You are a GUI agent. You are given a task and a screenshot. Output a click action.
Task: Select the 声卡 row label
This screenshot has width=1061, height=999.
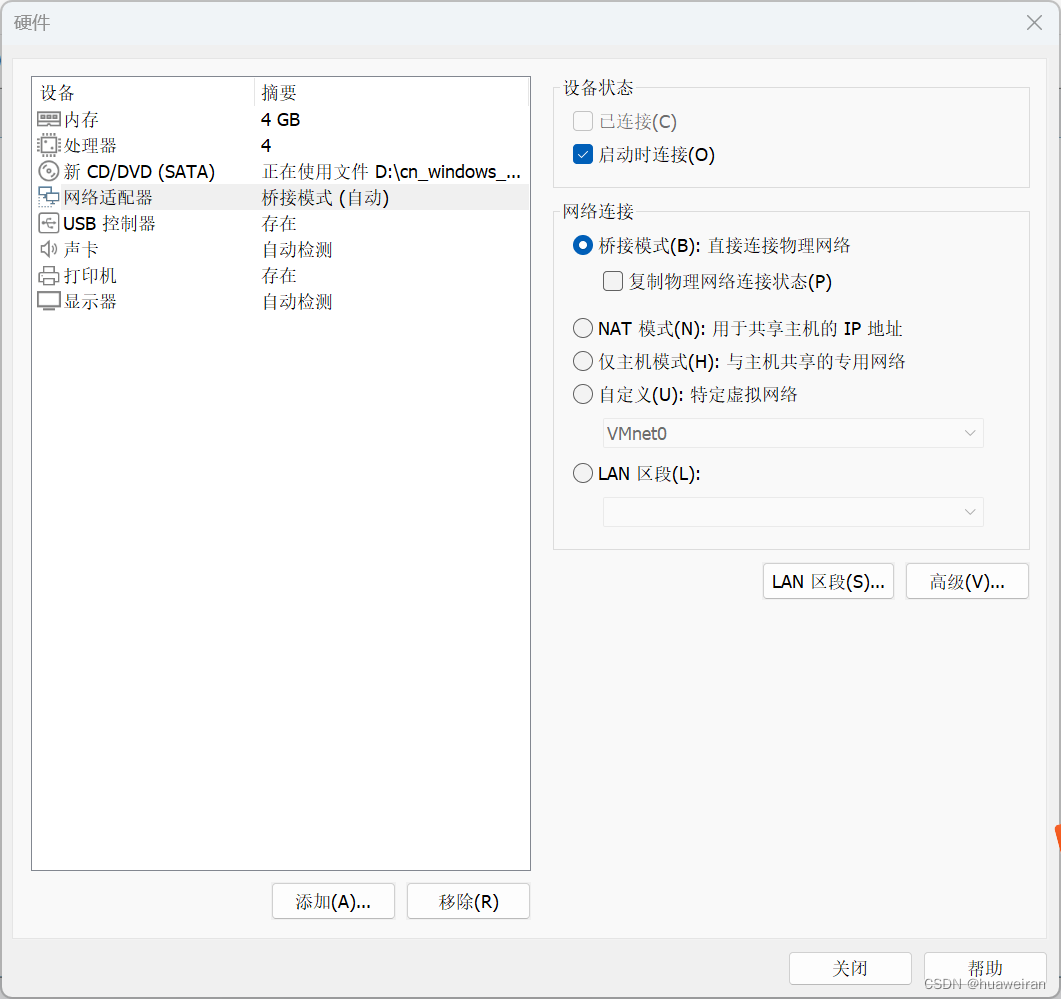(81, 249)
